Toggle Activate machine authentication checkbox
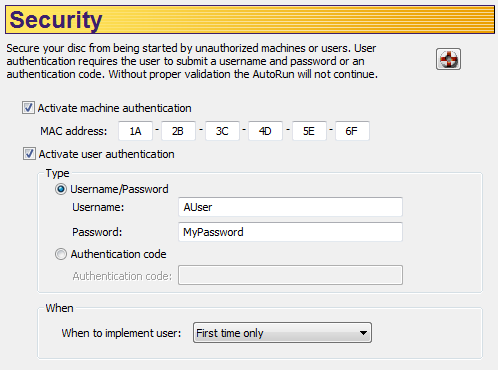Image resolution: width=499 pixels, height=370 pixels. click(28, 108)
